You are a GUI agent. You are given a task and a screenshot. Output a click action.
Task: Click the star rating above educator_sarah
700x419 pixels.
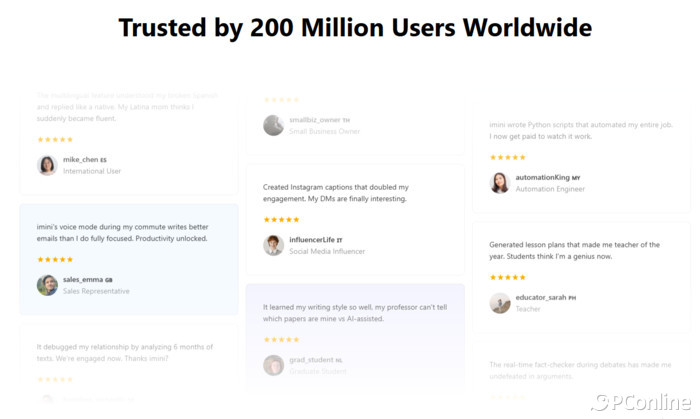(x=507, y=277)
